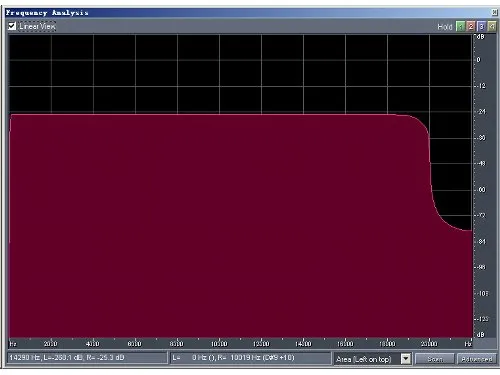Click the 10000 Hz mark on frequency axis
This screenshot has height=375, width=500.
pos(219,343)
